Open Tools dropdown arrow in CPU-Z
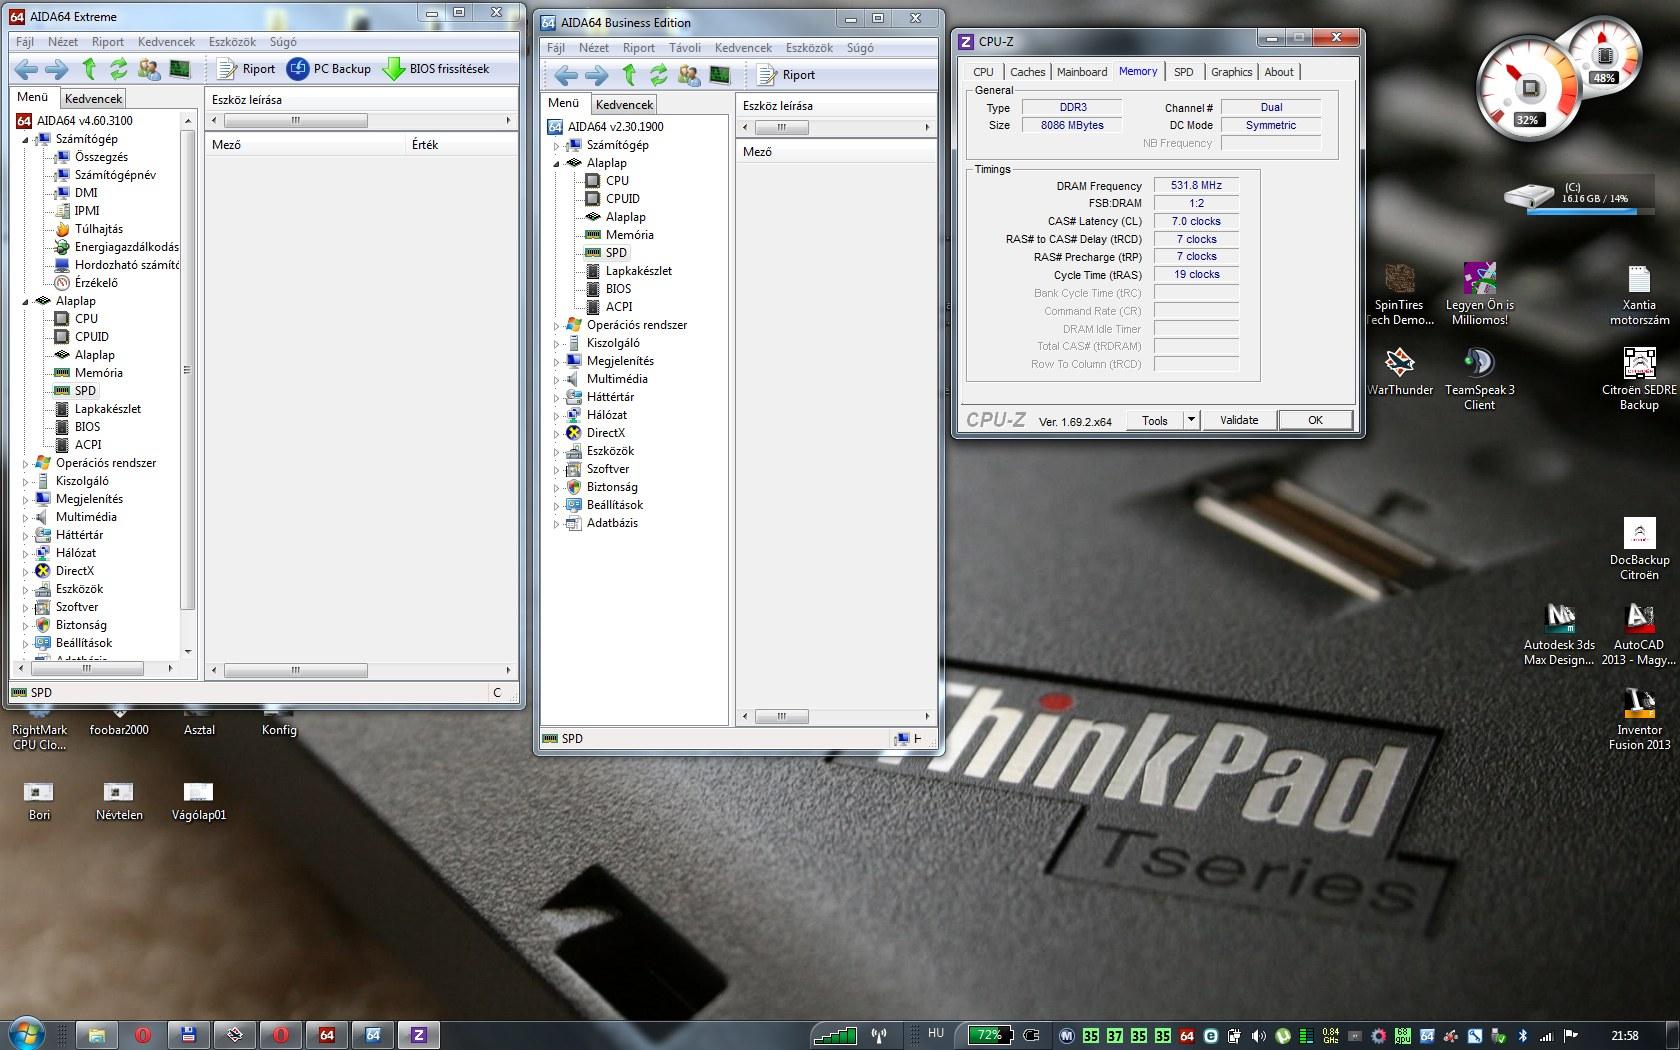 [x=1191, y=421]
